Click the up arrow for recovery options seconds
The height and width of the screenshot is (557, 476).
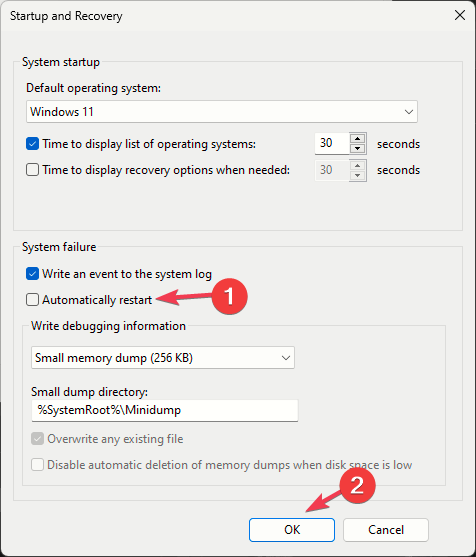[358, 165]
